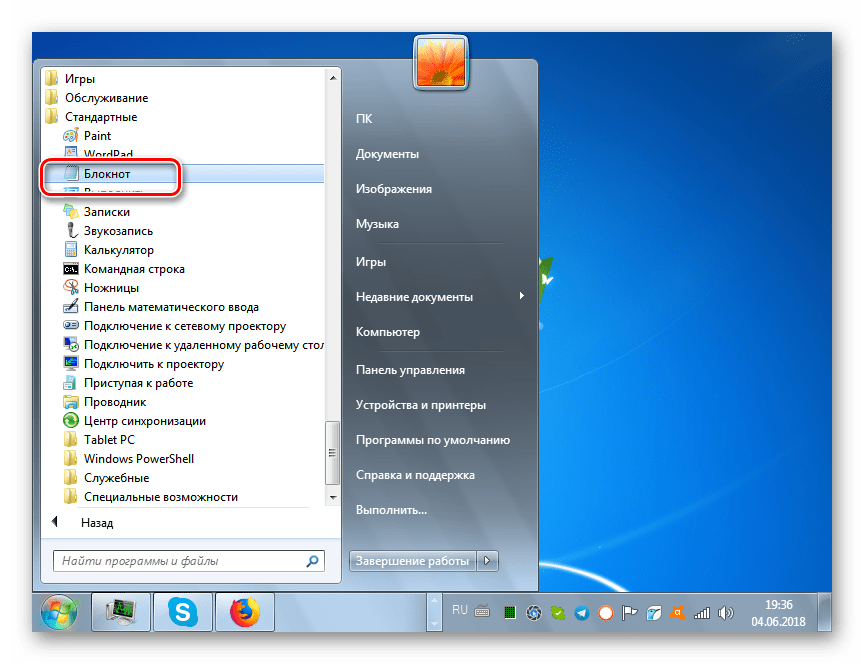Image resolution: width=864 pixels, height=664 pixels.
Task: Expand Недавние документы submenu arrow
Action: (521, 296)
